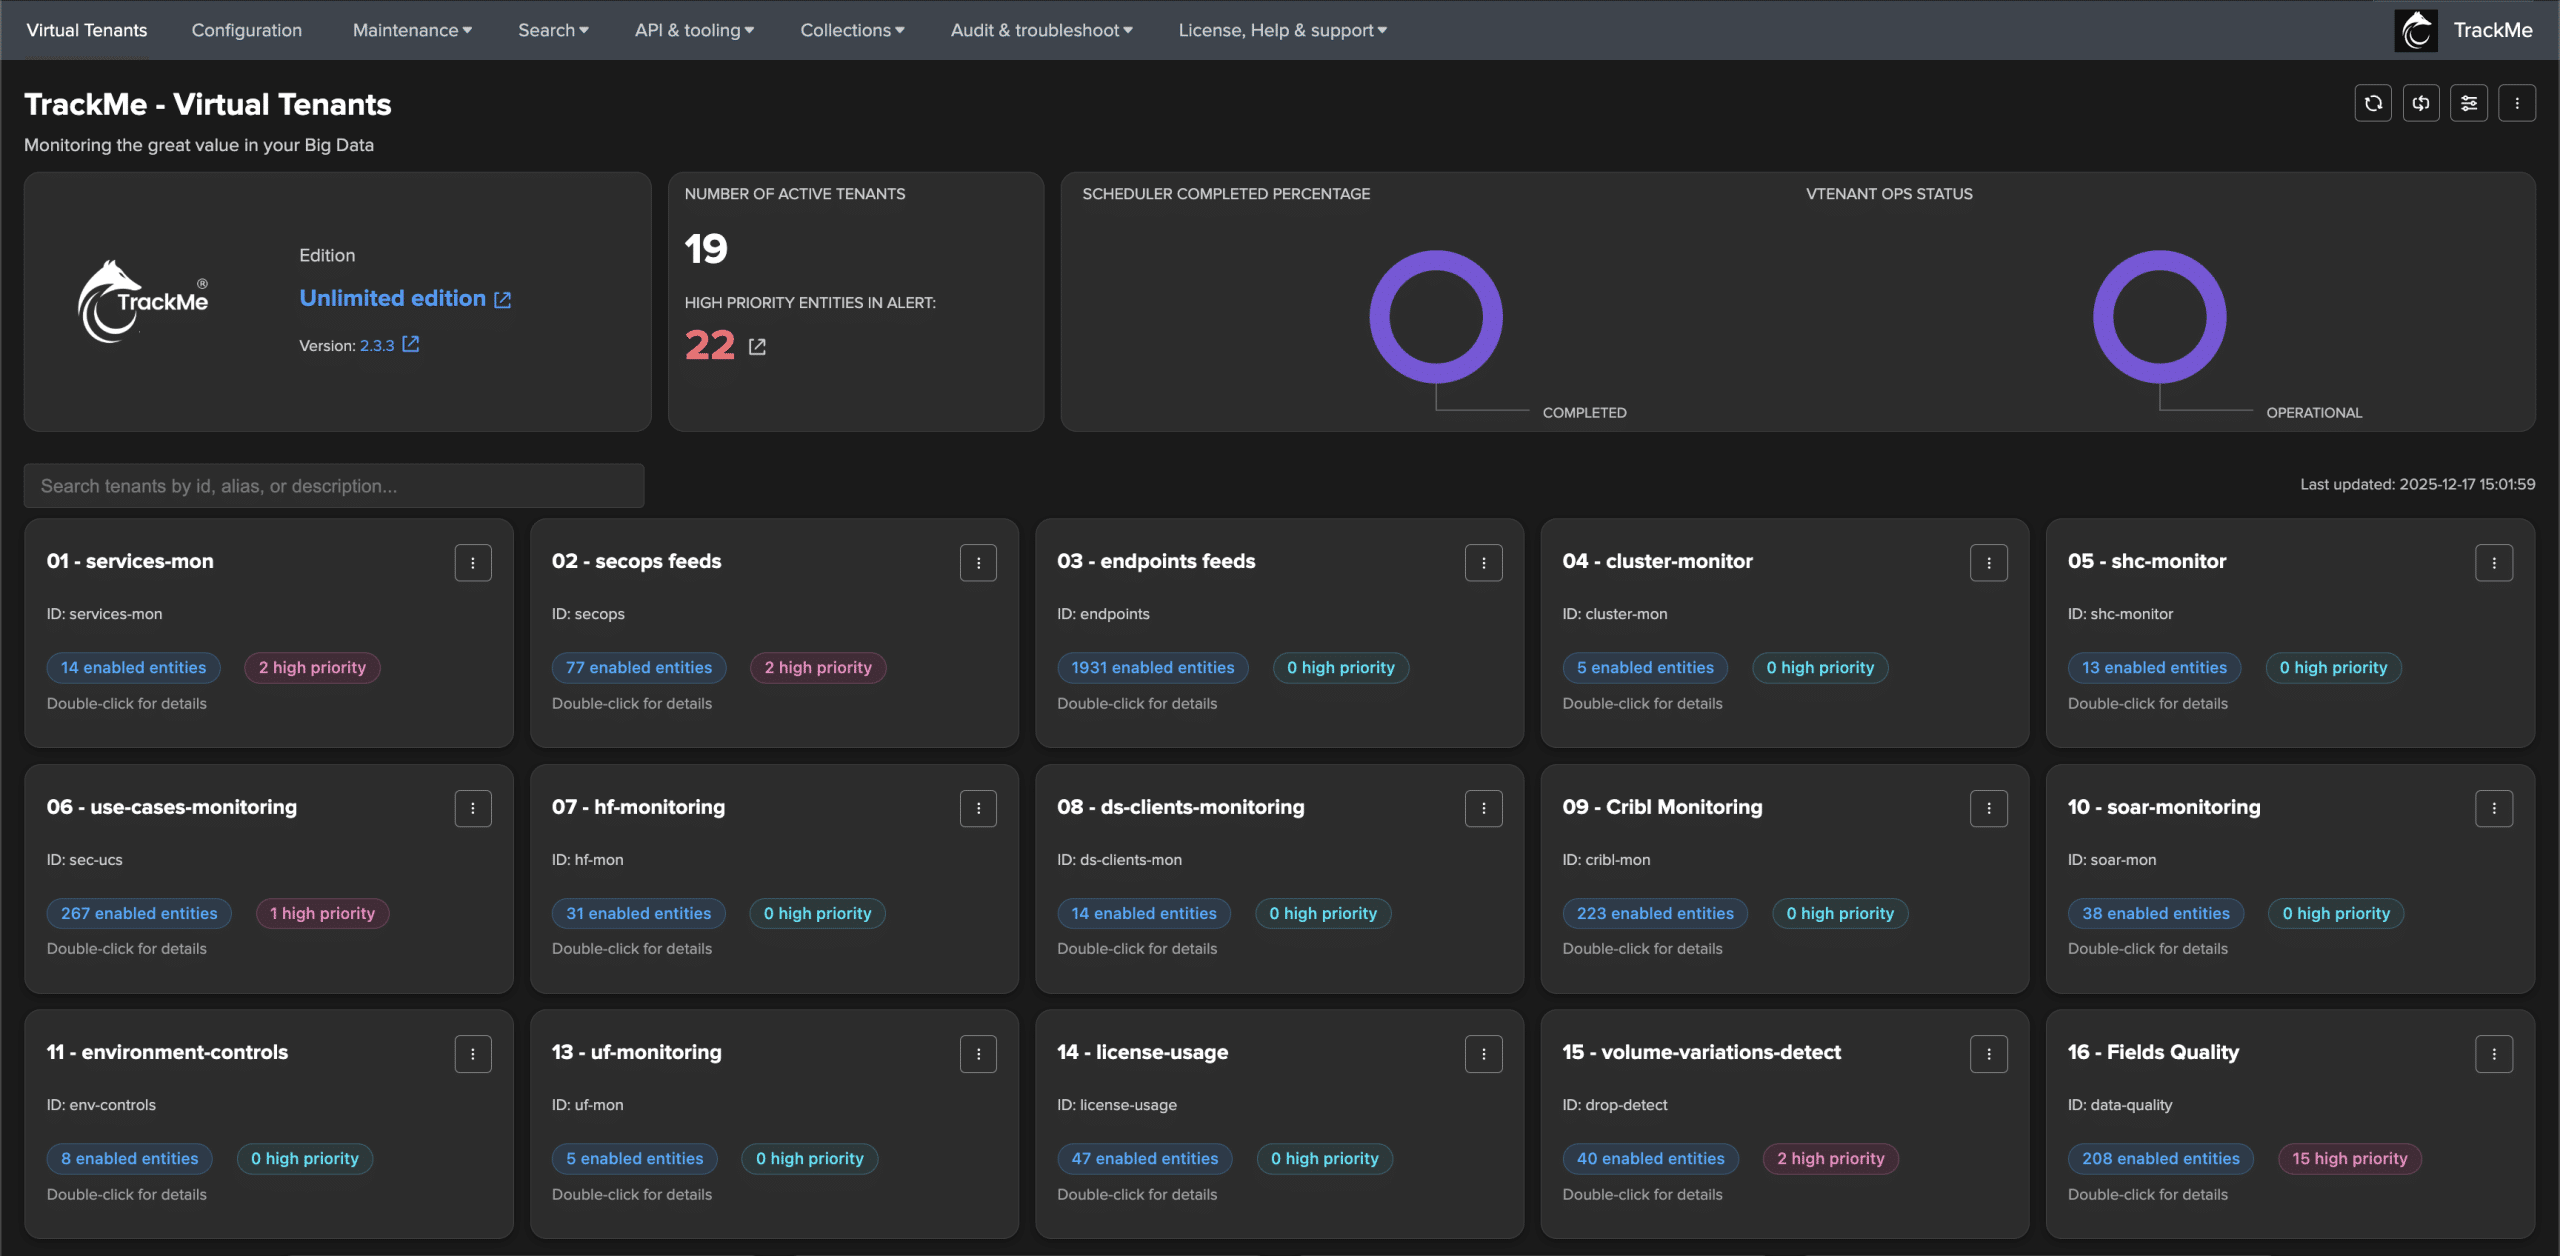This screenshot has width=2560, height=1256.
Task: Click the Unlimited edition link
Action: [393, 298]
